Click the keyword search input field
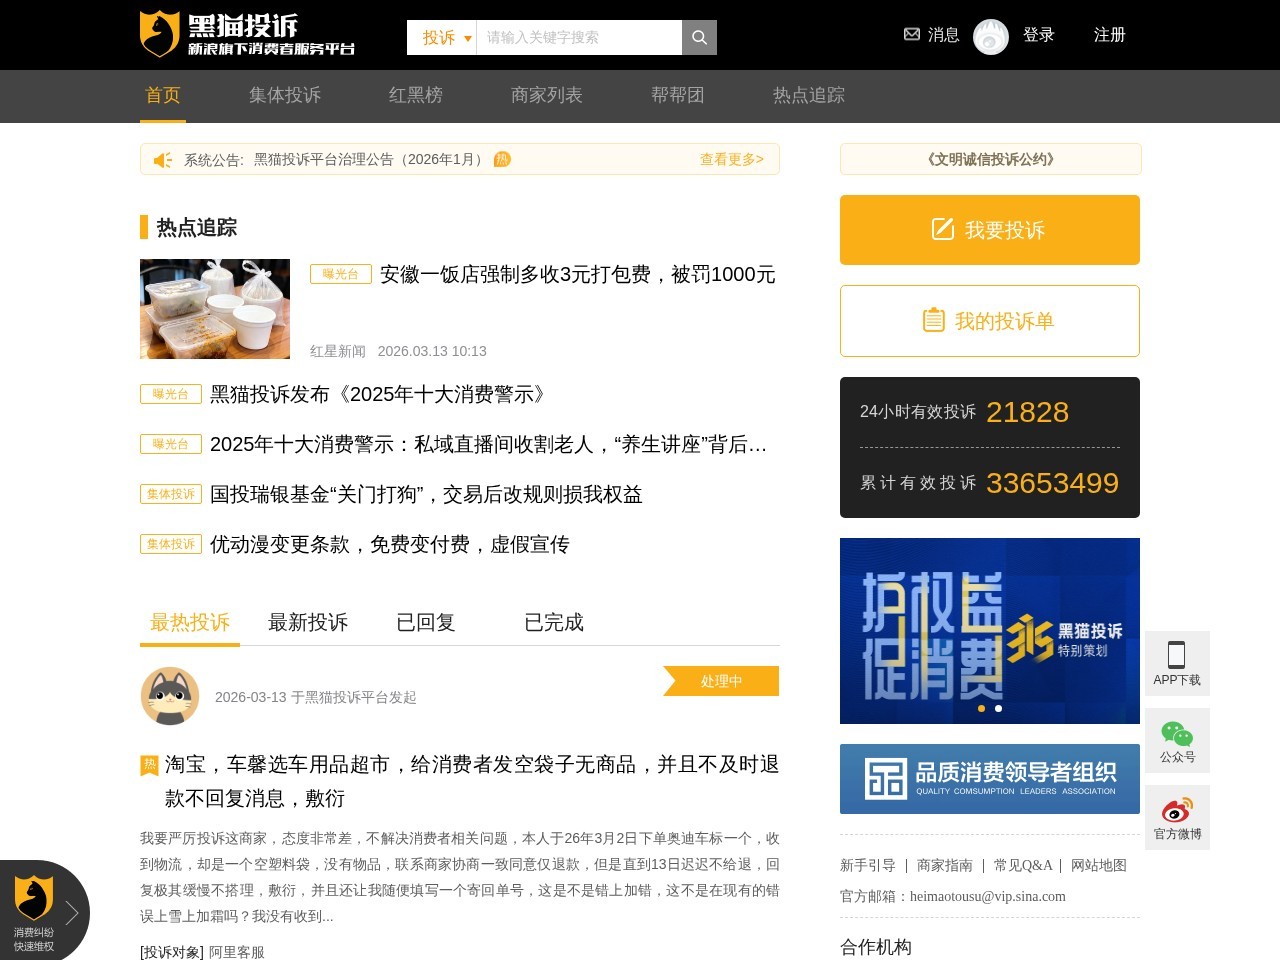 580,37
